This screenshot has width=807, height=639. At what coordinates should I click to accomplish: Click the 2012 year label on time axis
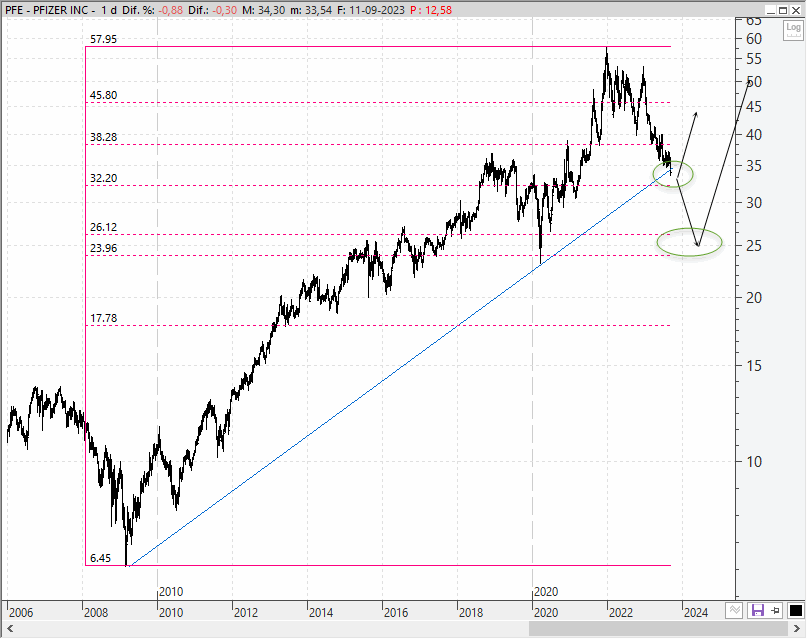246,613
